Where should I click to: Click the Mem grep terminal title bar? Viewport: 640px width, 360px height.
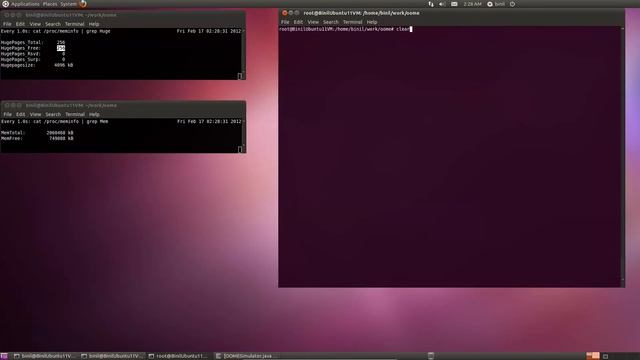[x=123, y=105]
